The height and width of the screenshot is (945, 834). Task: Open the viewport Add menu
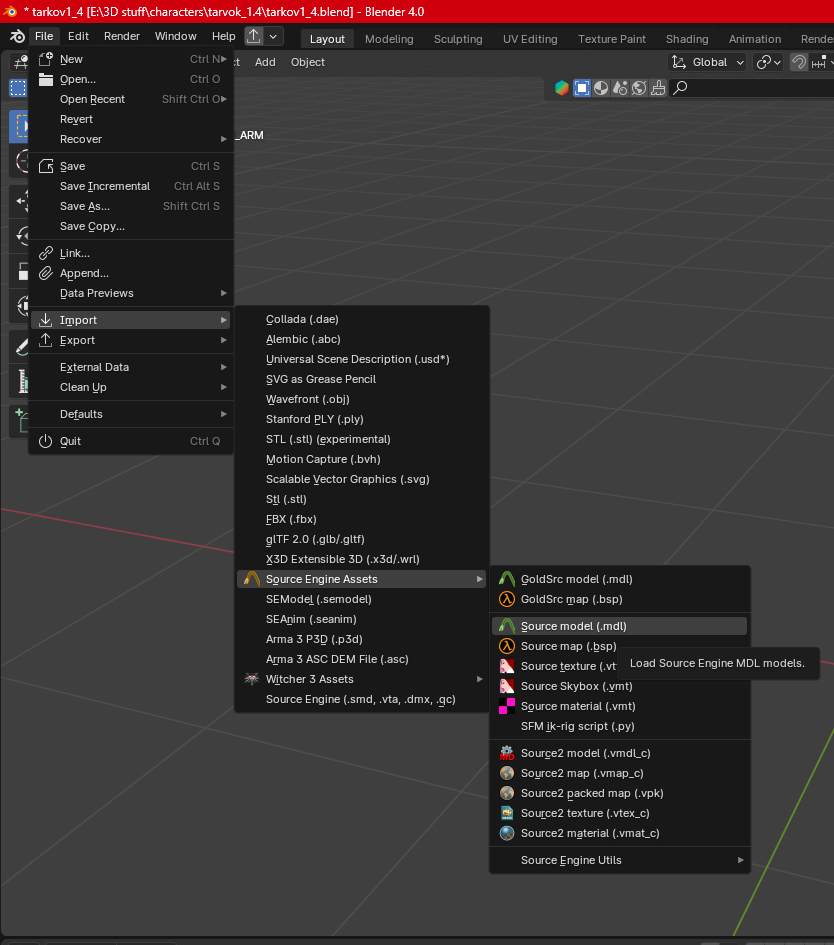265,62
